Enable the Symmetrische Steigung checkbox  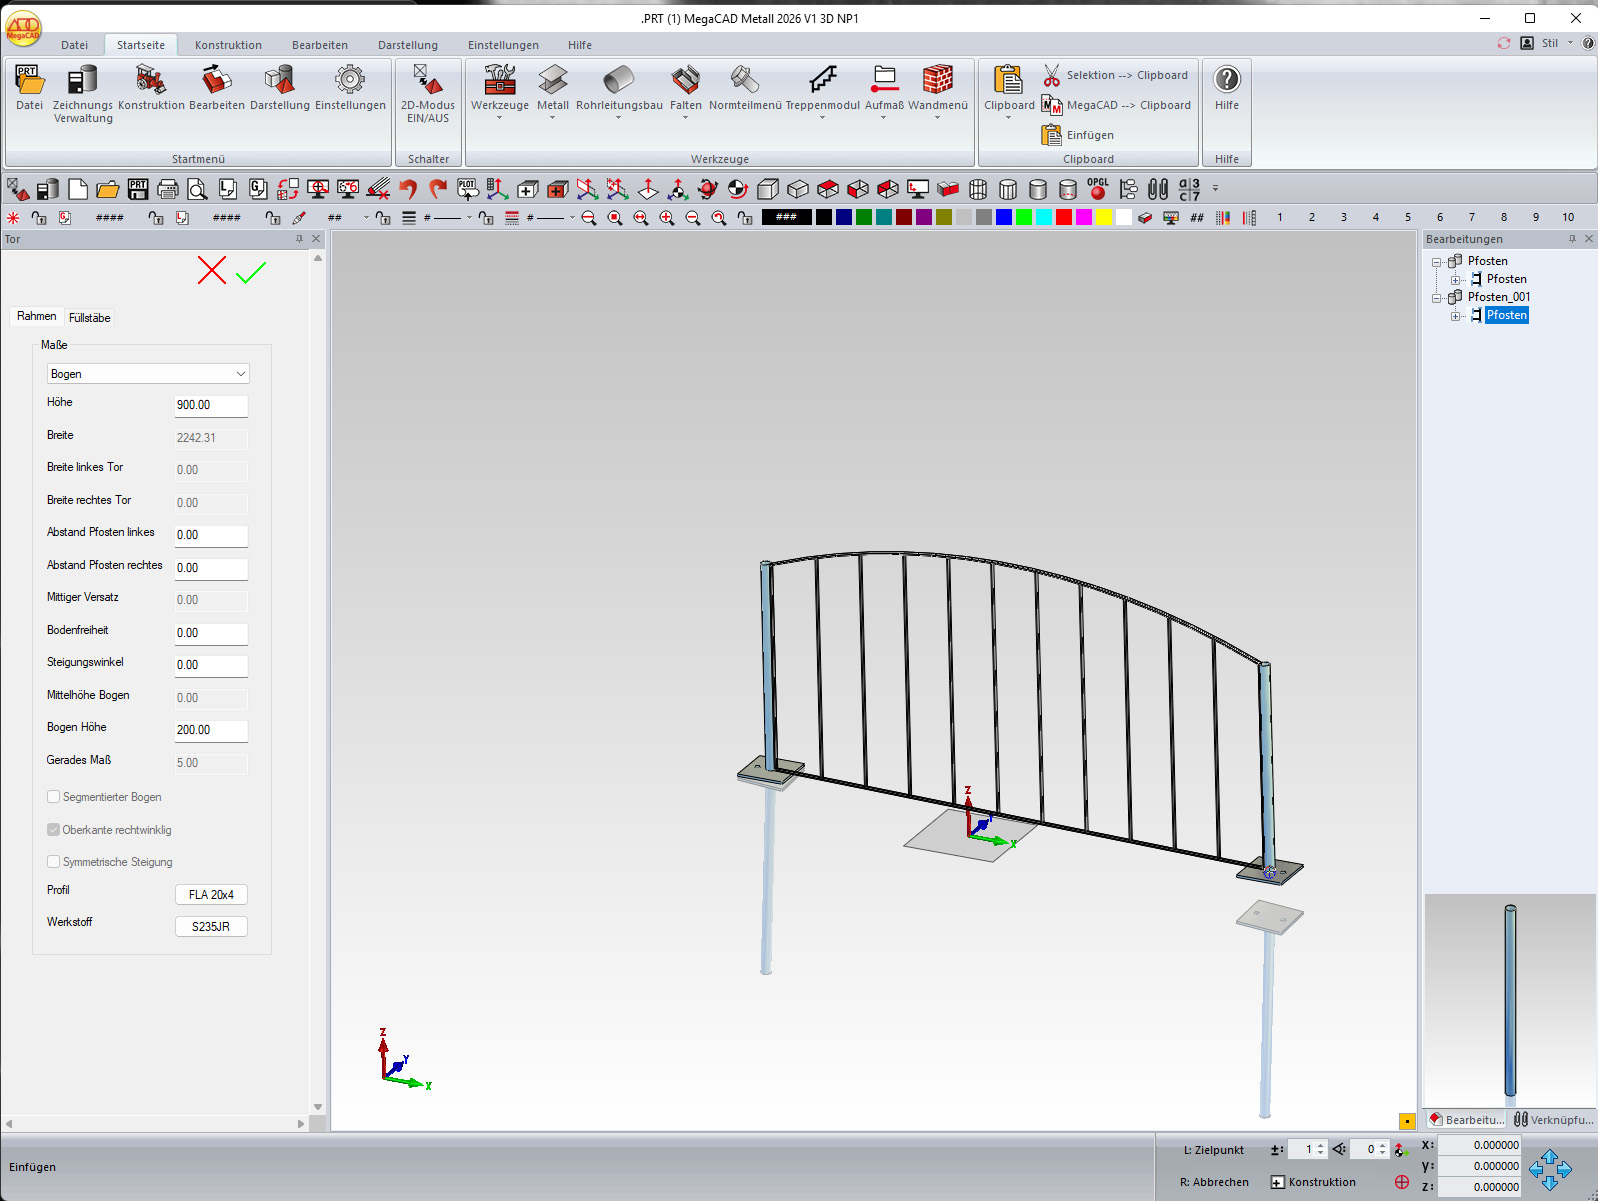tap(54, 862)
